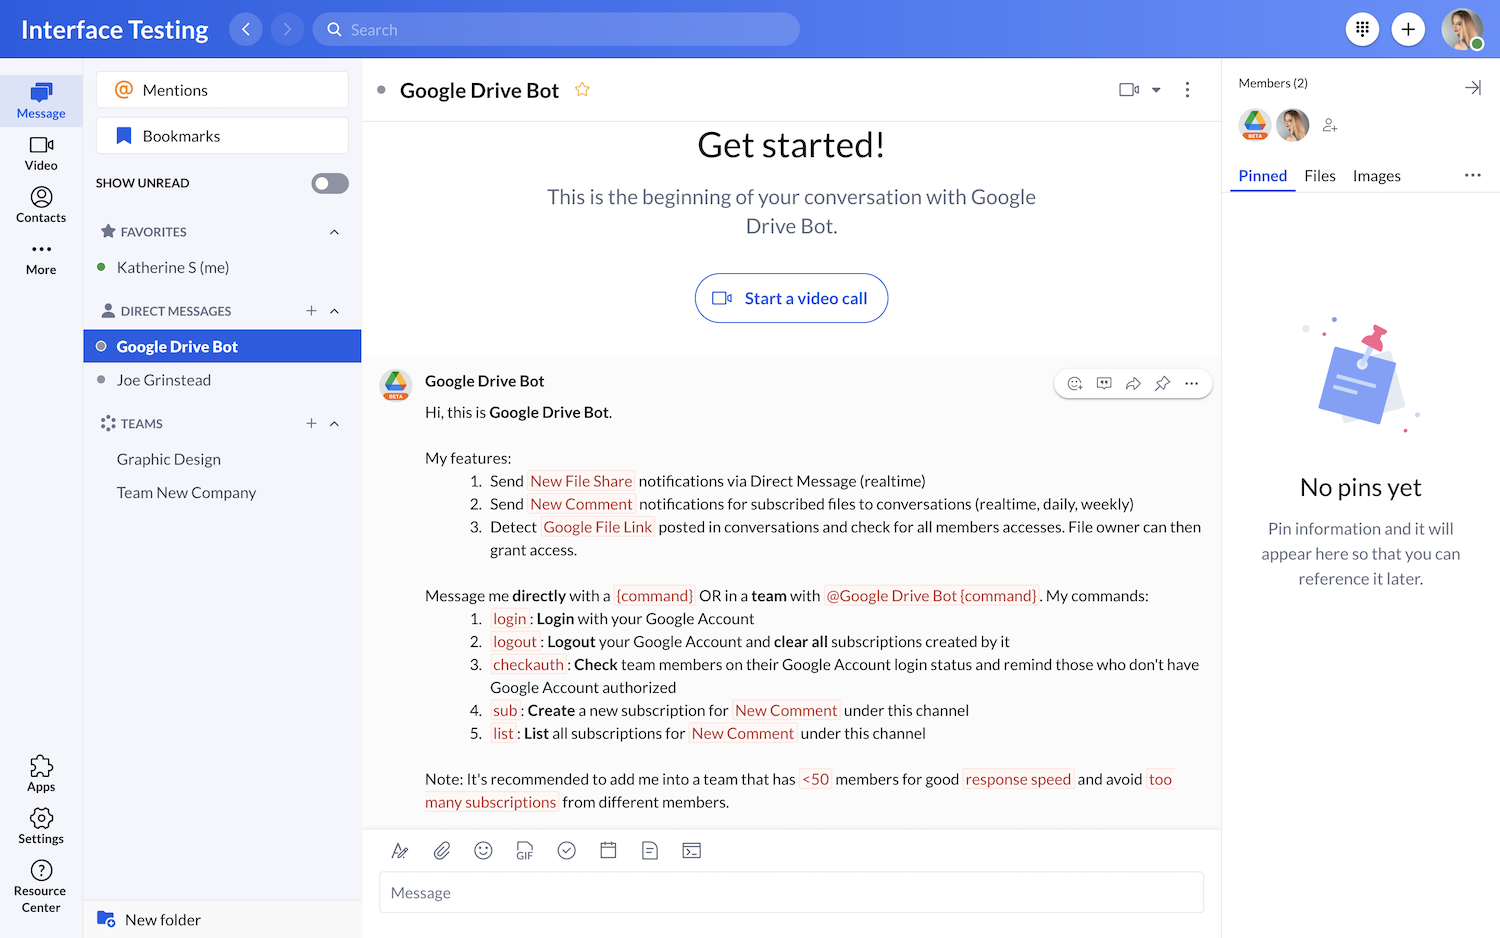
Task: Quote the bot message
Action: (x=1104, y=383)
